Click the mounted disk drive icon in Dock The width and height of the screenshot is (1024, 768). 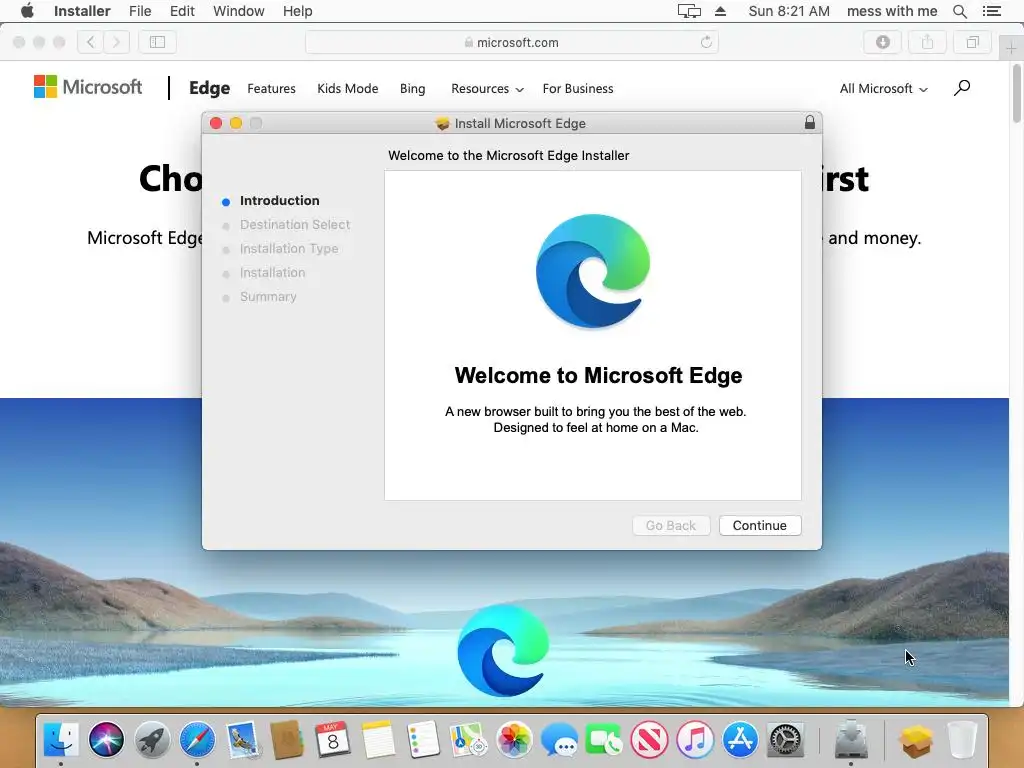coord(850,740)
